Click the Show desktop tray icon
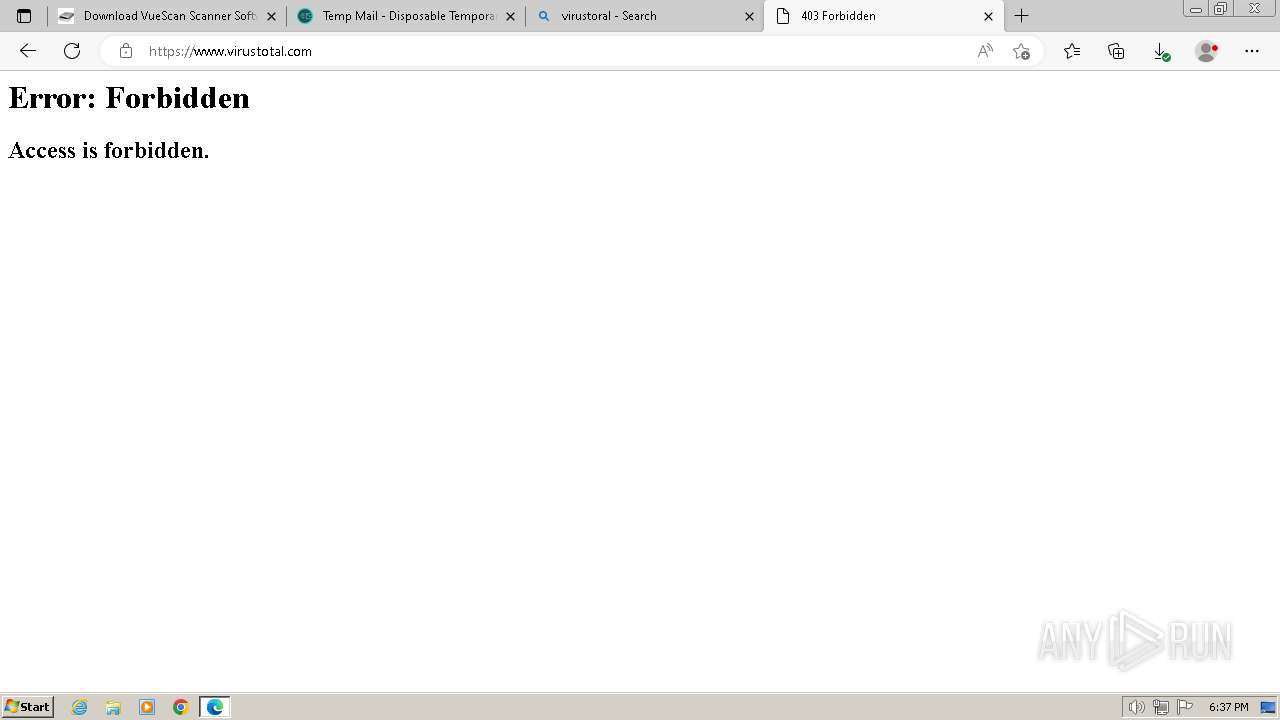1280x720 pixels. tap(1268, 707)
